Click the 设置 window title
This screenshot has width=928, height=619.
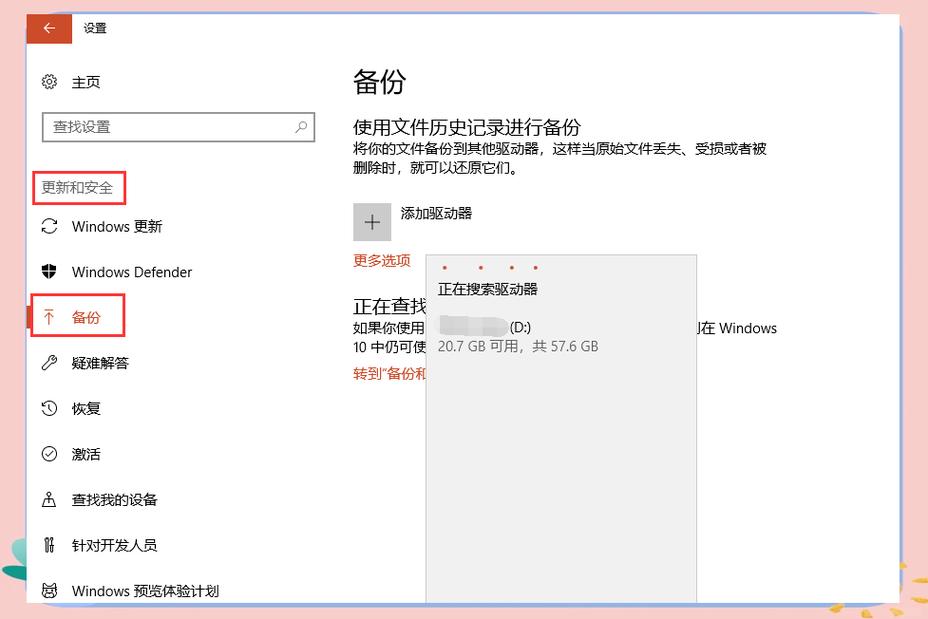pos(95,28)
